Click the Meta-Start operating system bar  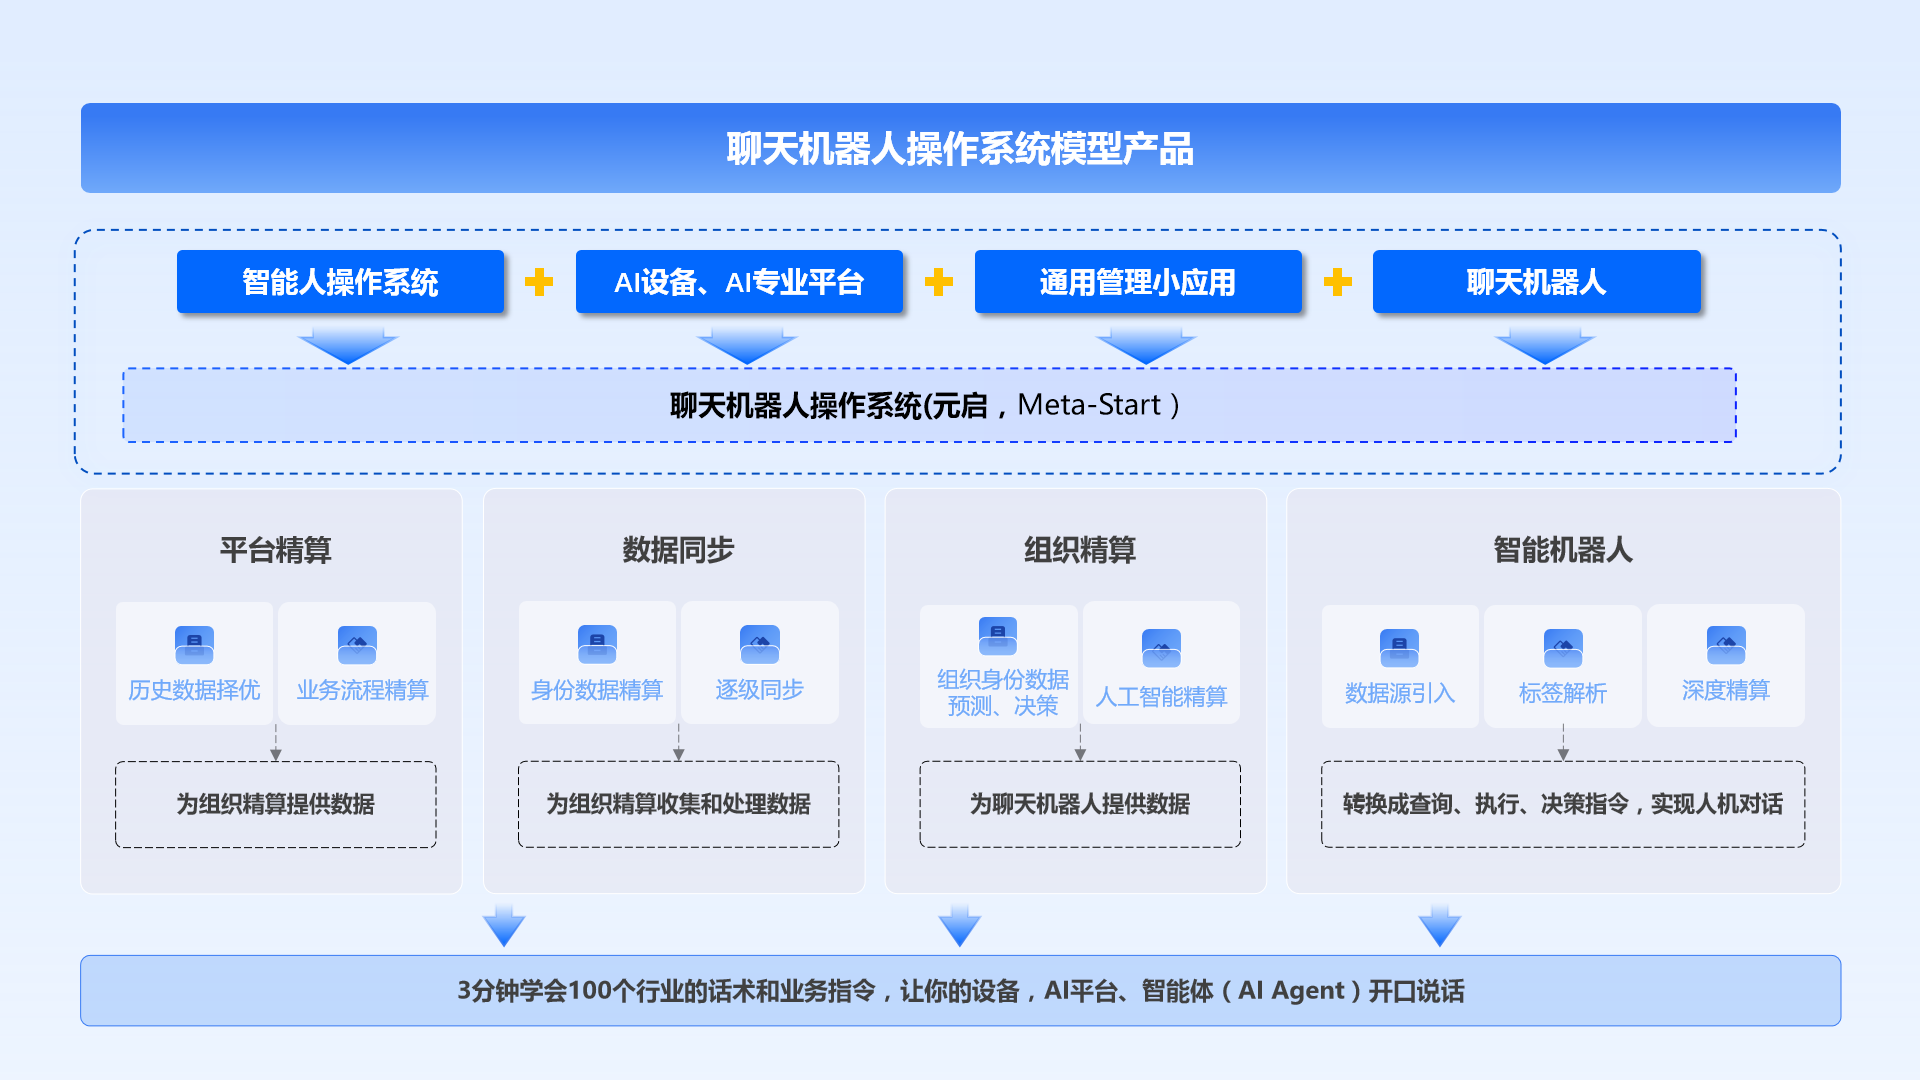pyautogui.click(x=929, y=405)
